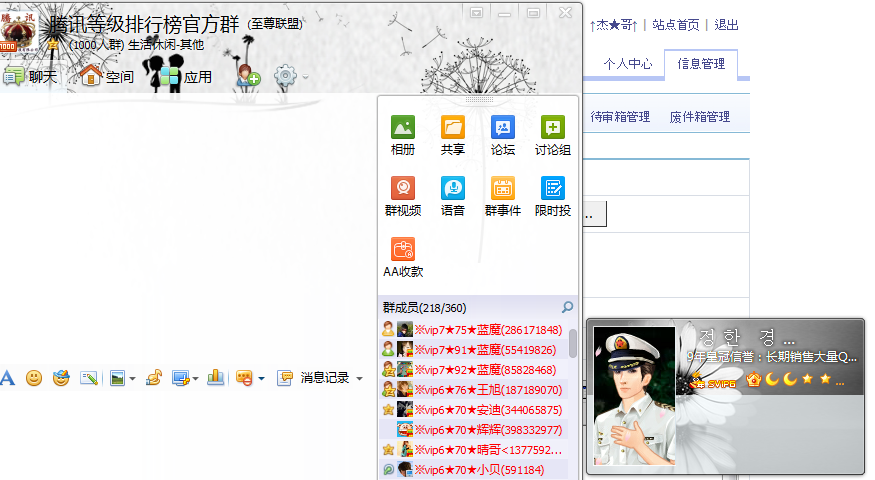This screenshot has width=875, height=480.
Task: Open the 共享 (Share) group files
Action: pyautogui.click(x=453, y=135)
